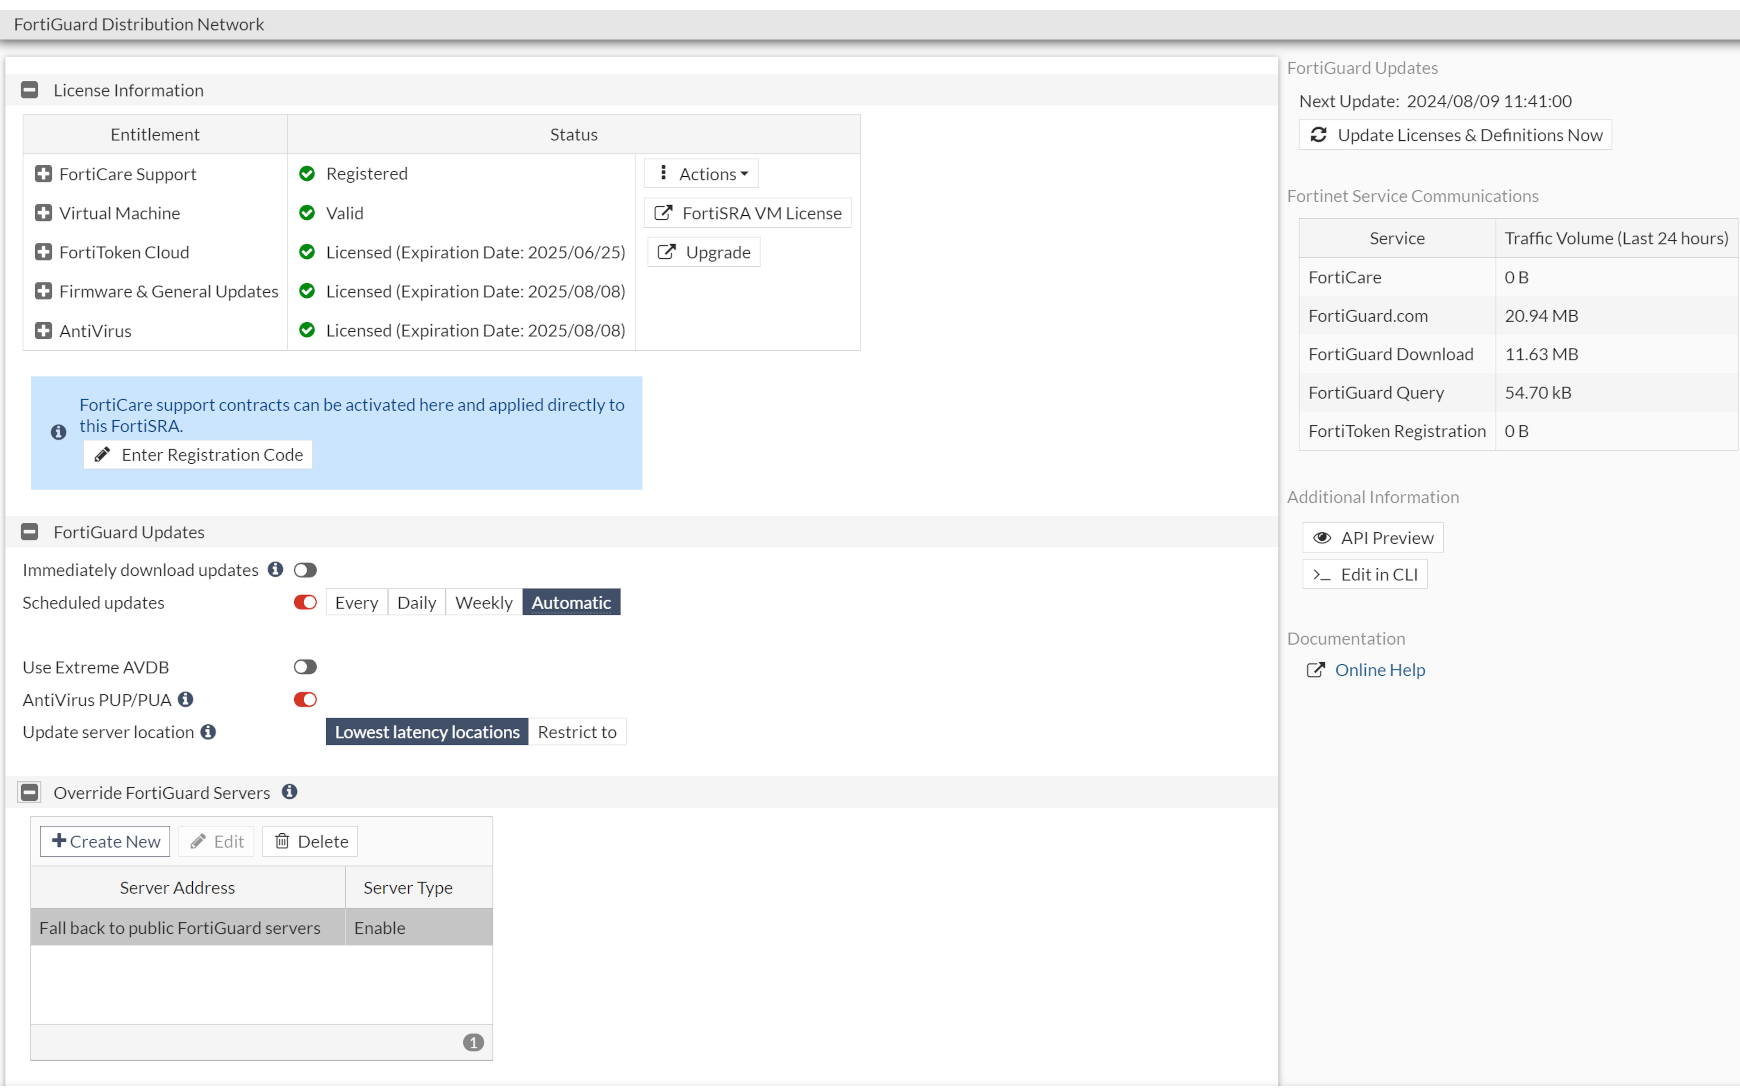Click the Edit in CLI terminal icon
Image resolution: width=1740 pixels, height=1089 pixels.
pyautogui.click(x=1322, y=575)
